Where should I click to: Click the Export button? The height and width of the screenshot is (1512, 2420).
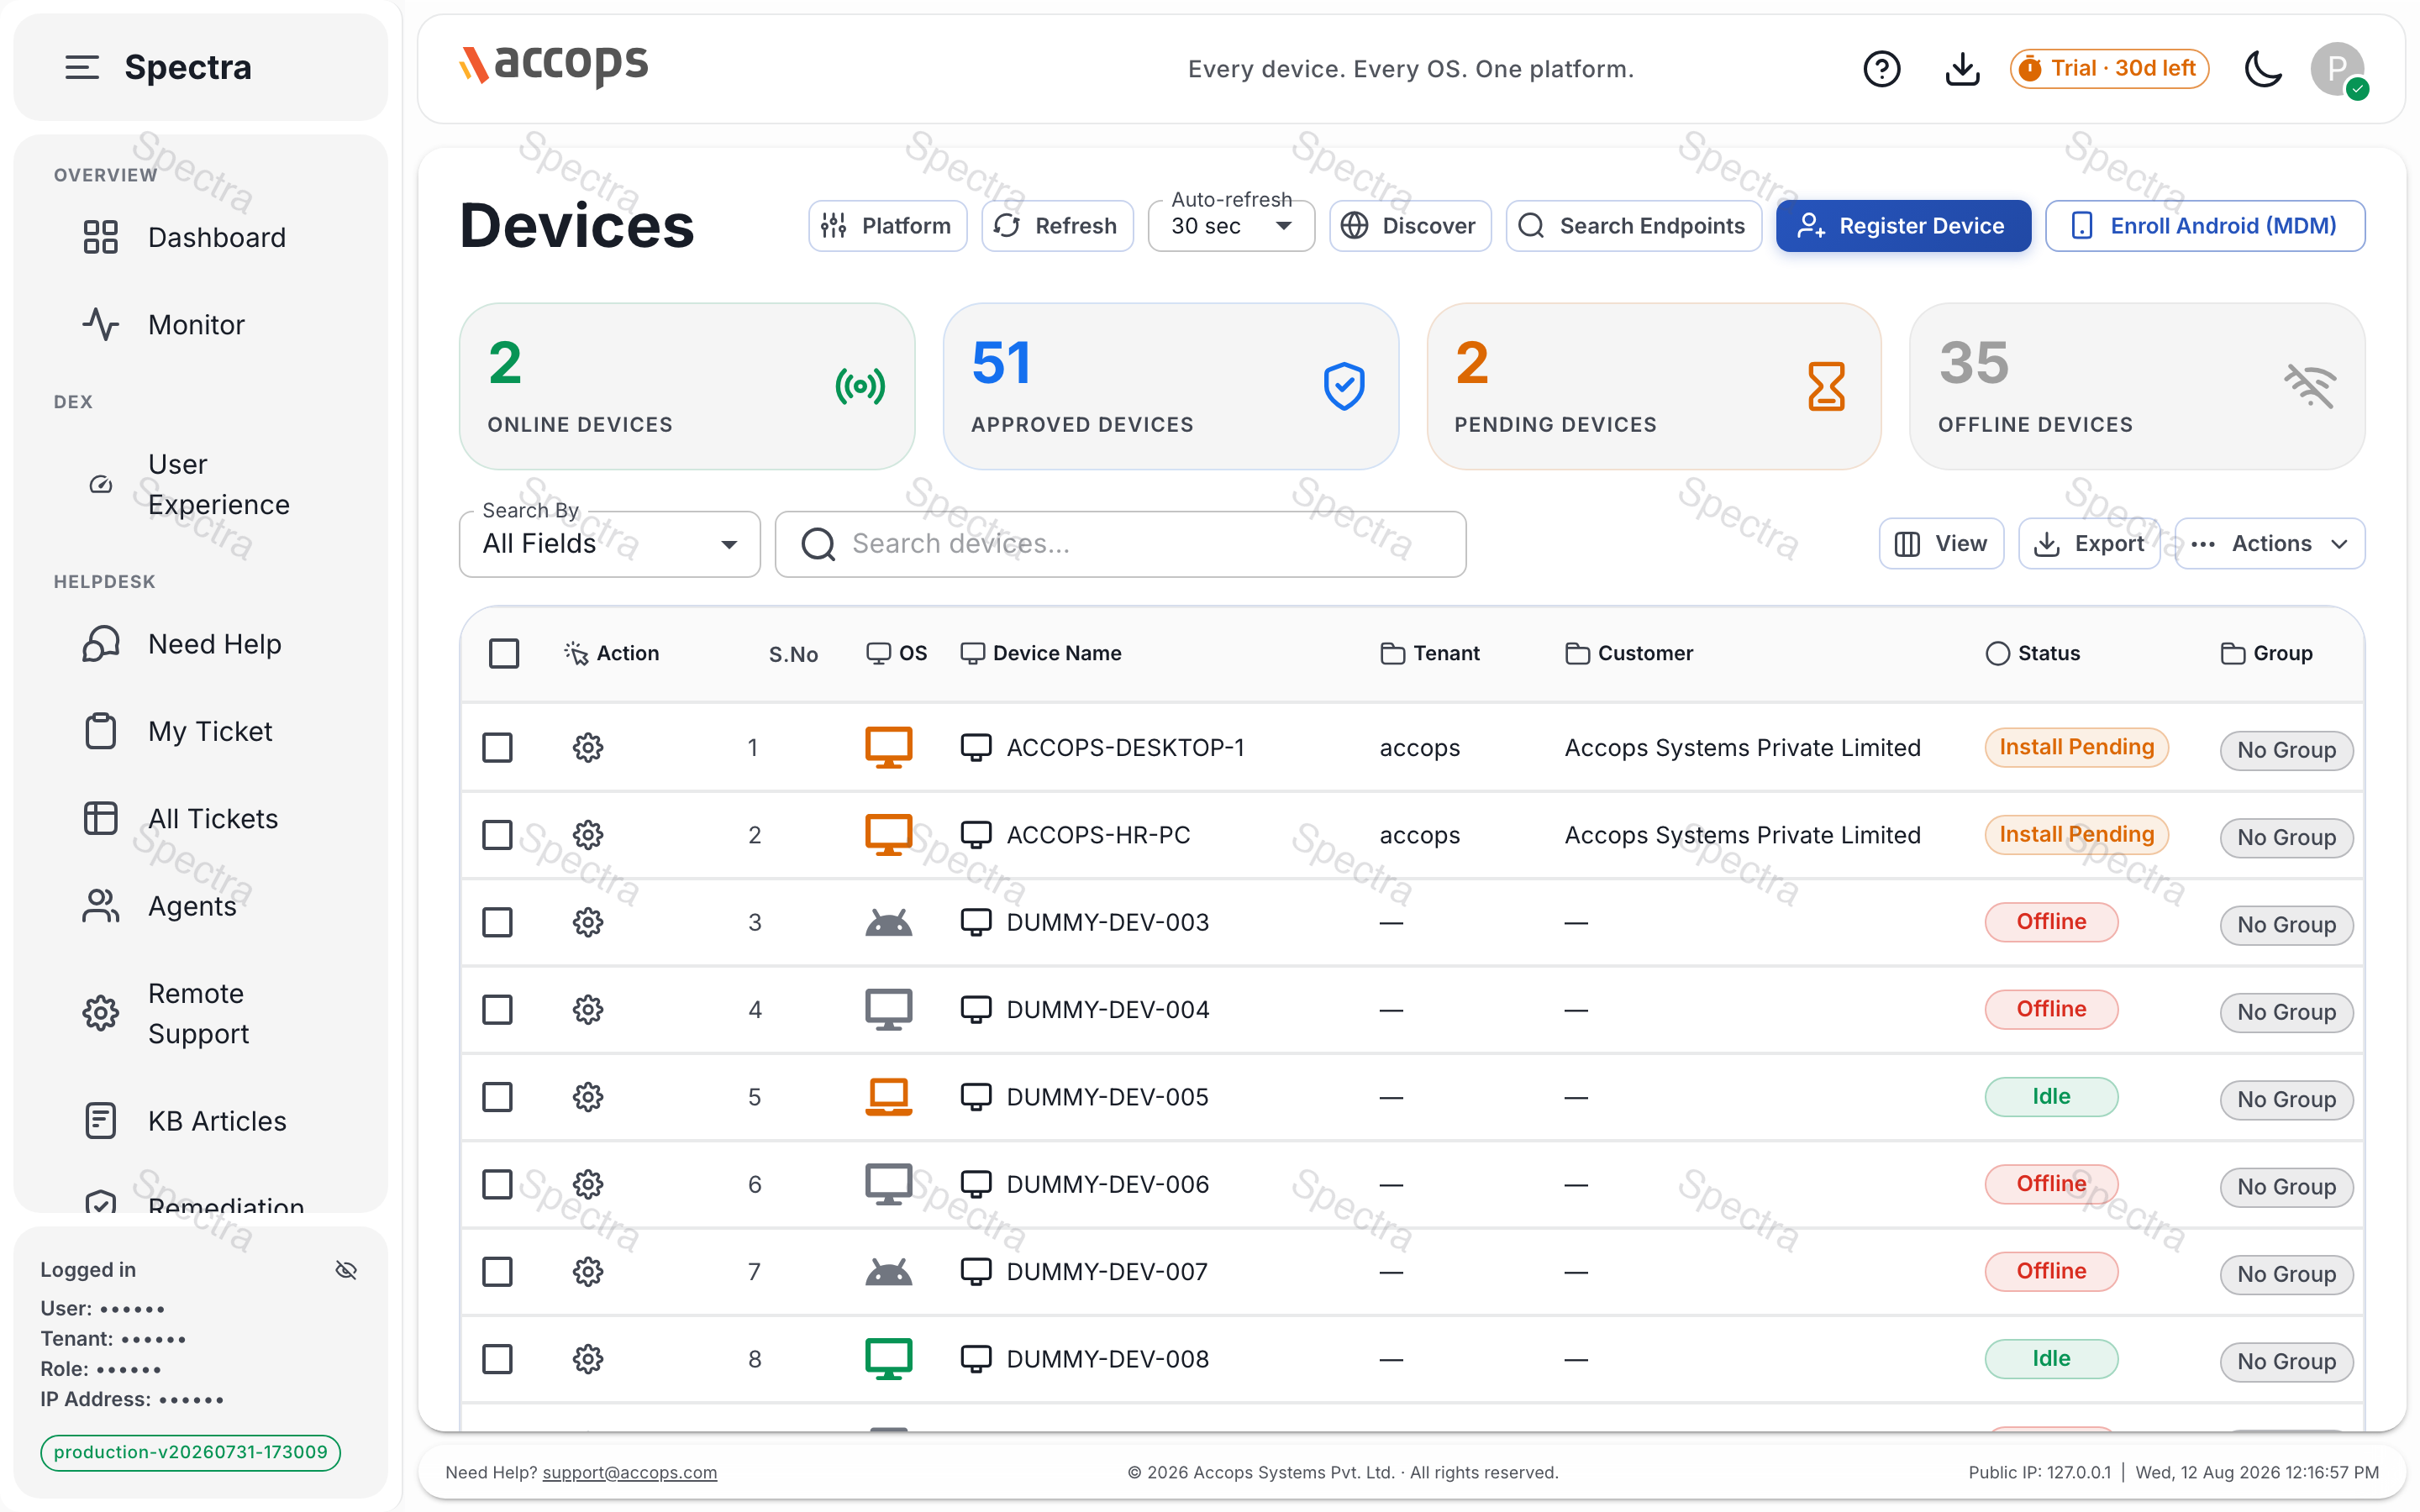point(2089,544)
